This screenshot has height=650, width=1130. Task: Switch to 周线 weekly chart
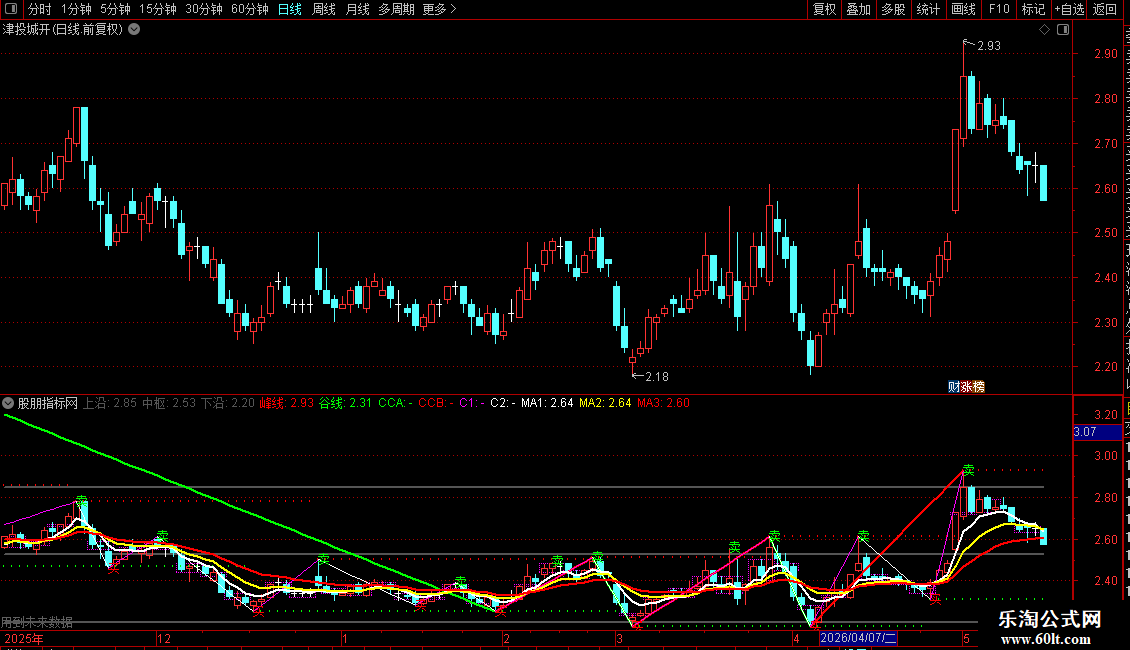point(324,9)
